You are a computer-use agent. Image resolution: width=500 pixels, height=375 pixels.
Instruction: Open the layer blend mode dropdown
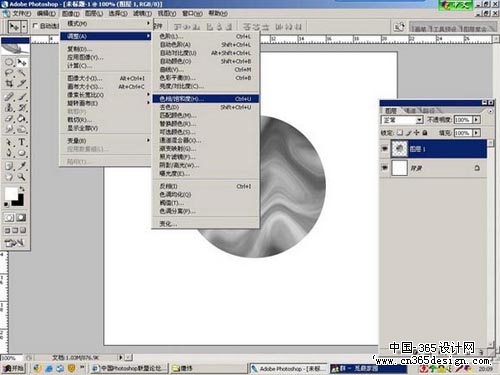tap(402, 120)
